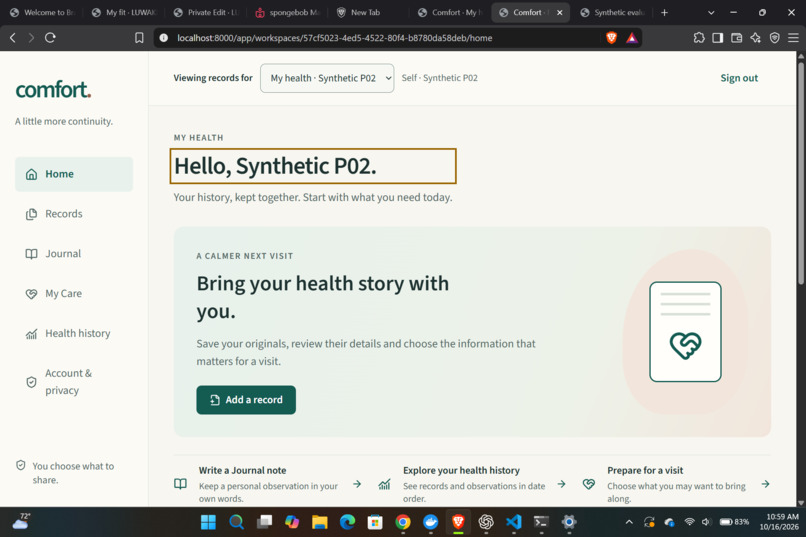Open Brave VPN shield icon in toolbar

(x=775, y=38)
